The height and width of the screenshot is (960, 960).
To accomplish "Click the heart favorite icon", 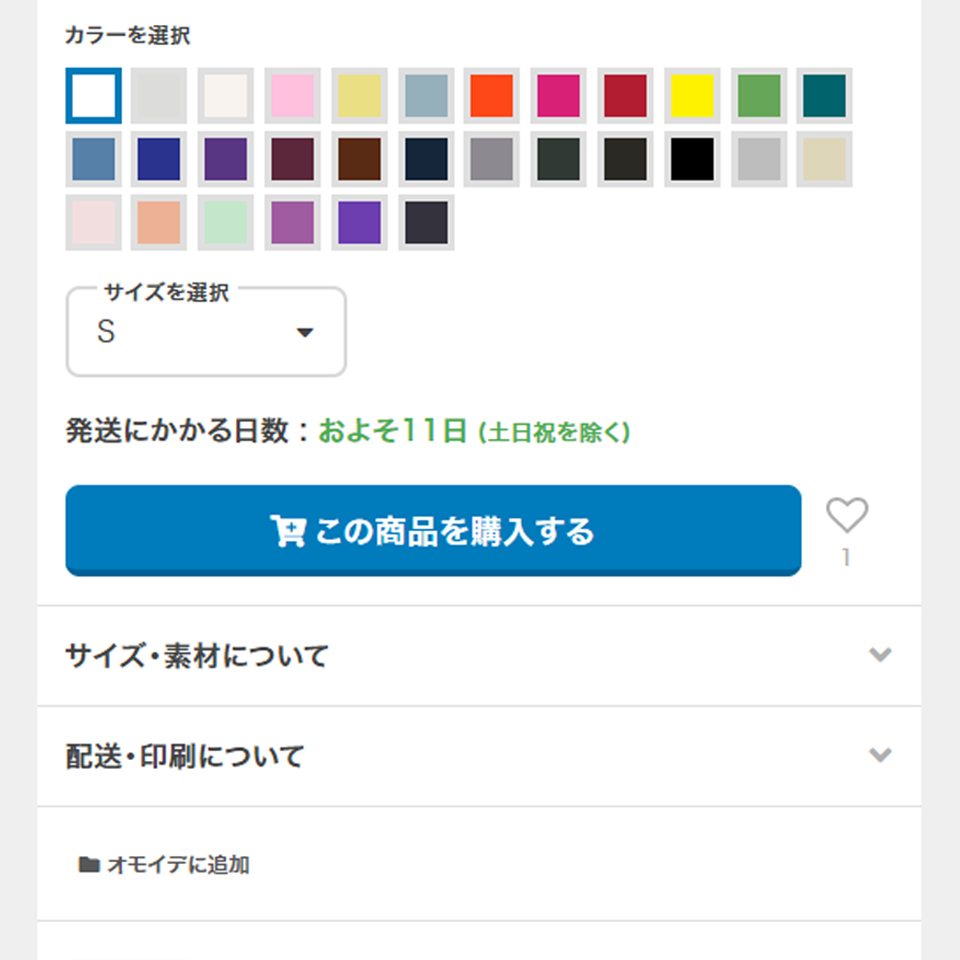I will pos(847,516).
